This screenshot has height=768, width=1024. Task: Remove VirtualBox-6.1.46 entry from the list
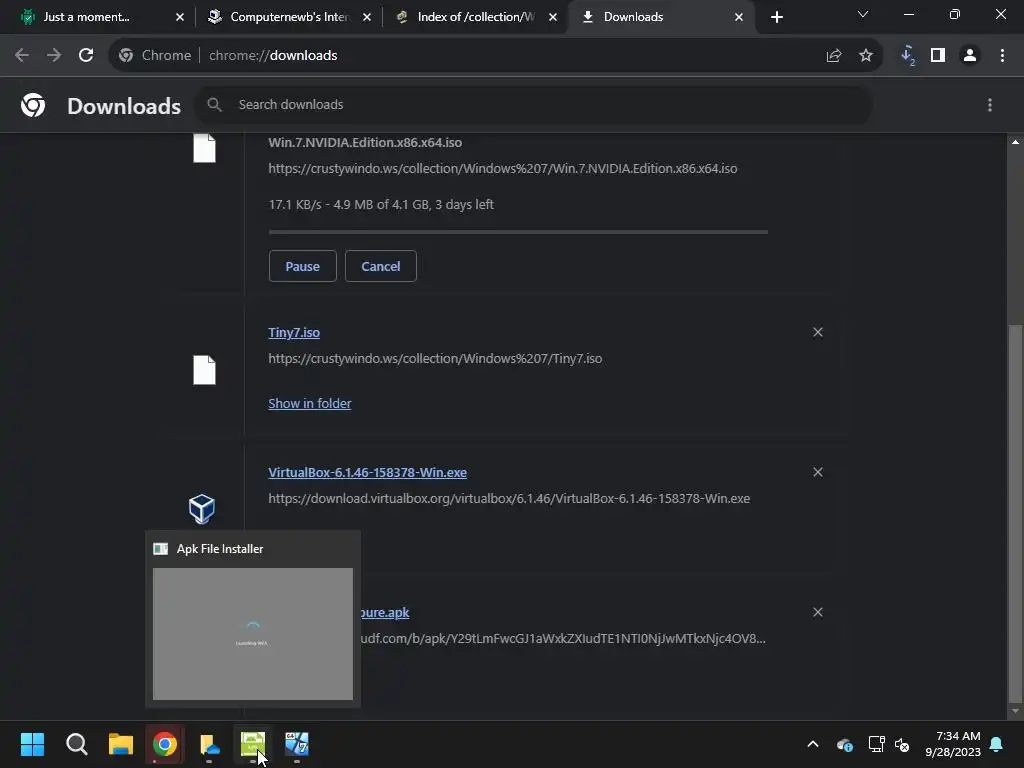[x=818, y=472]
